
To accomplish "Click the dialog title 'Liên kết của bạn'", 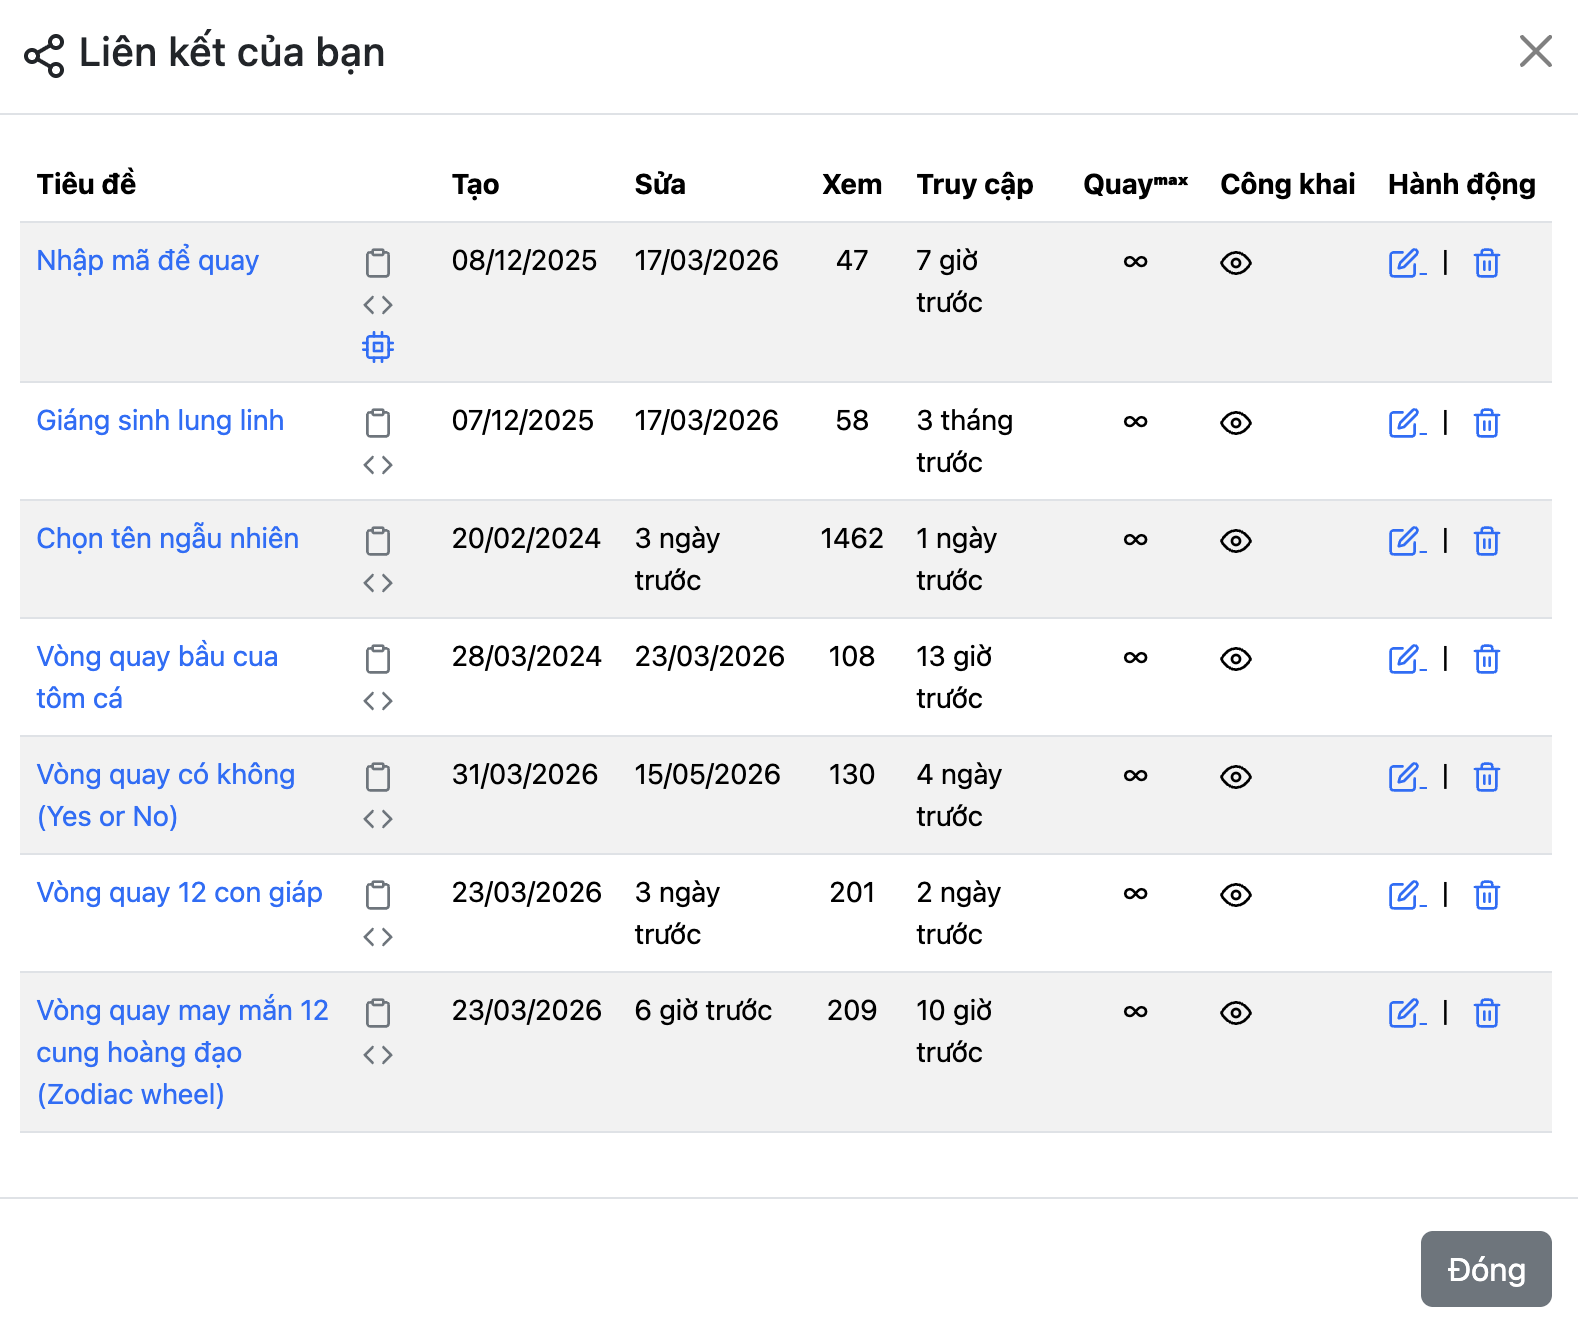I will [x=232, y=52].
